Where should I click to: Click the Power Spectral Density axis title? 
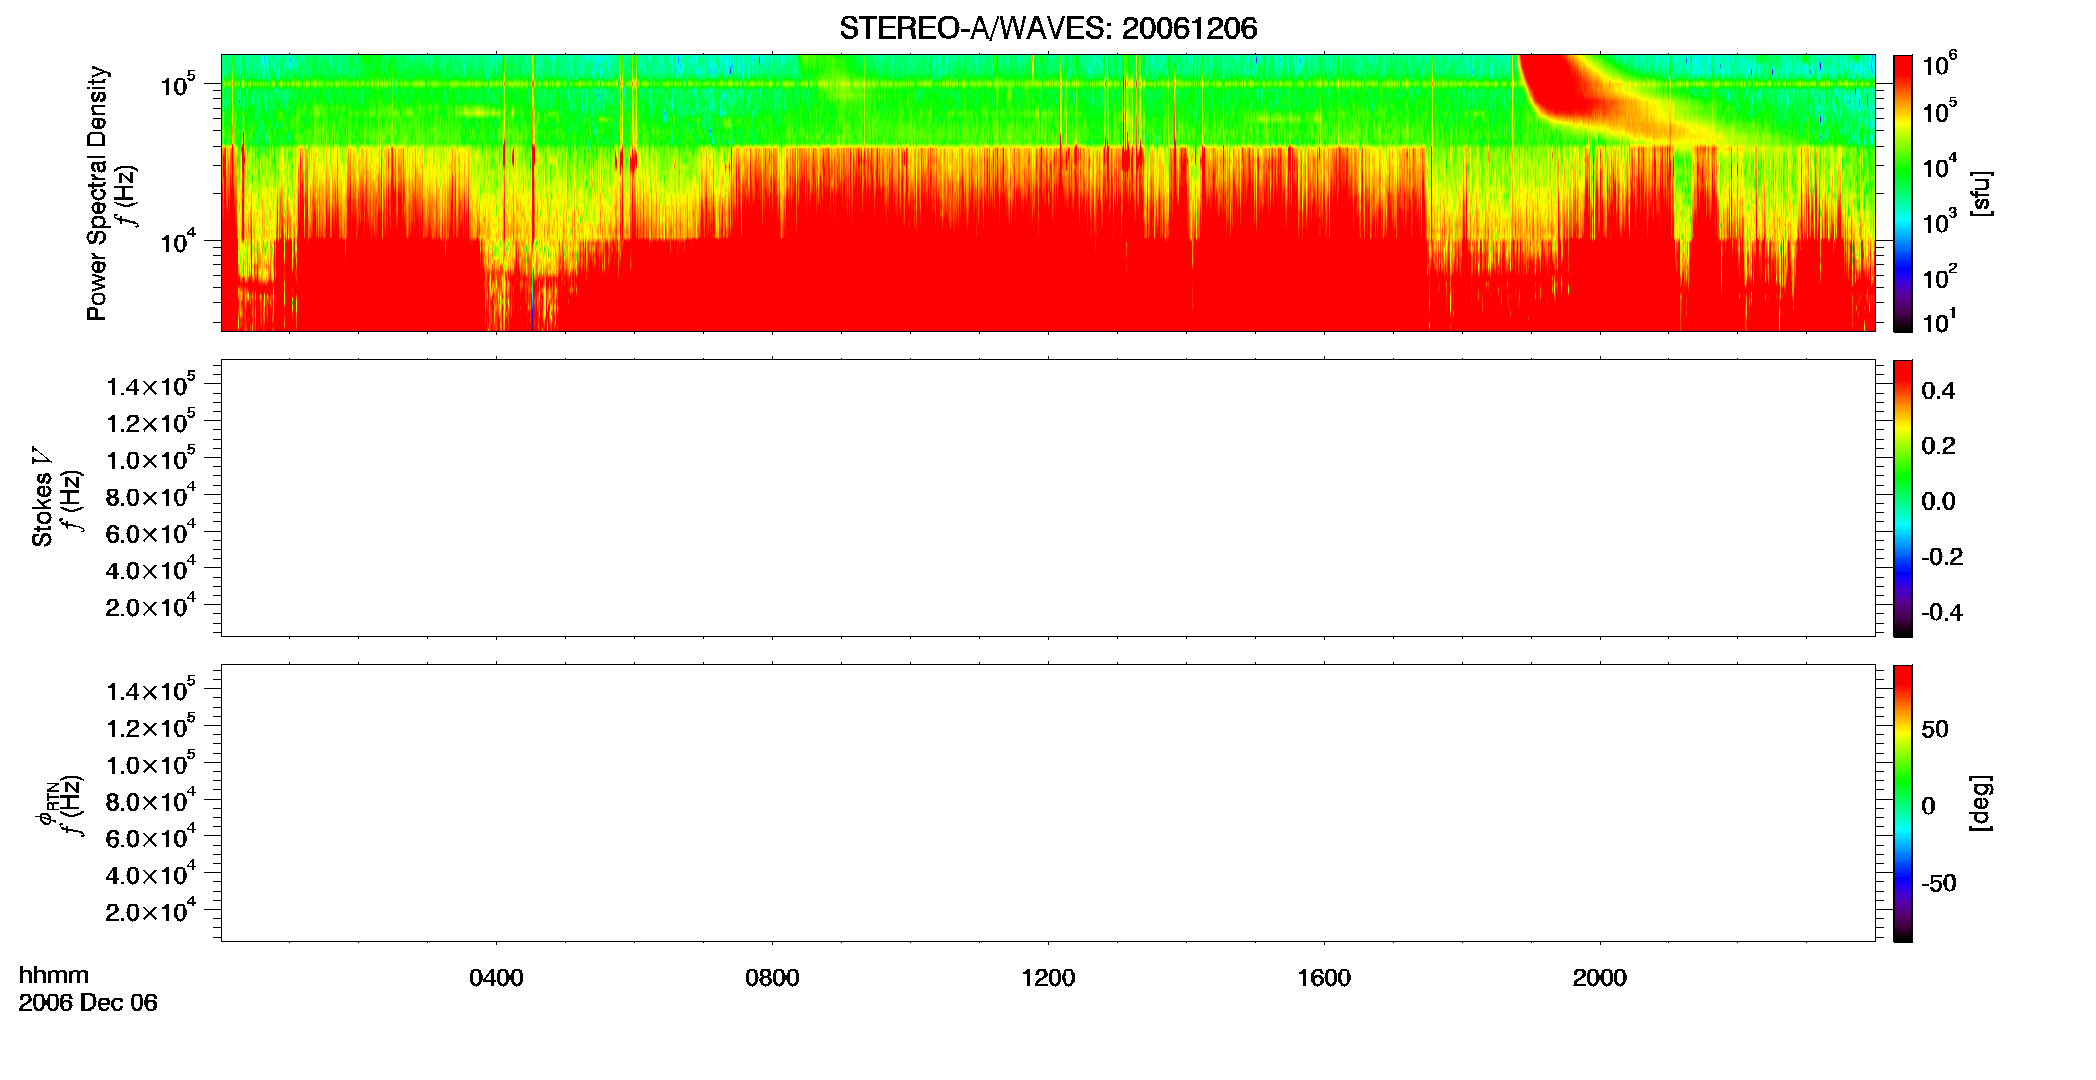[x=97, y=193]
